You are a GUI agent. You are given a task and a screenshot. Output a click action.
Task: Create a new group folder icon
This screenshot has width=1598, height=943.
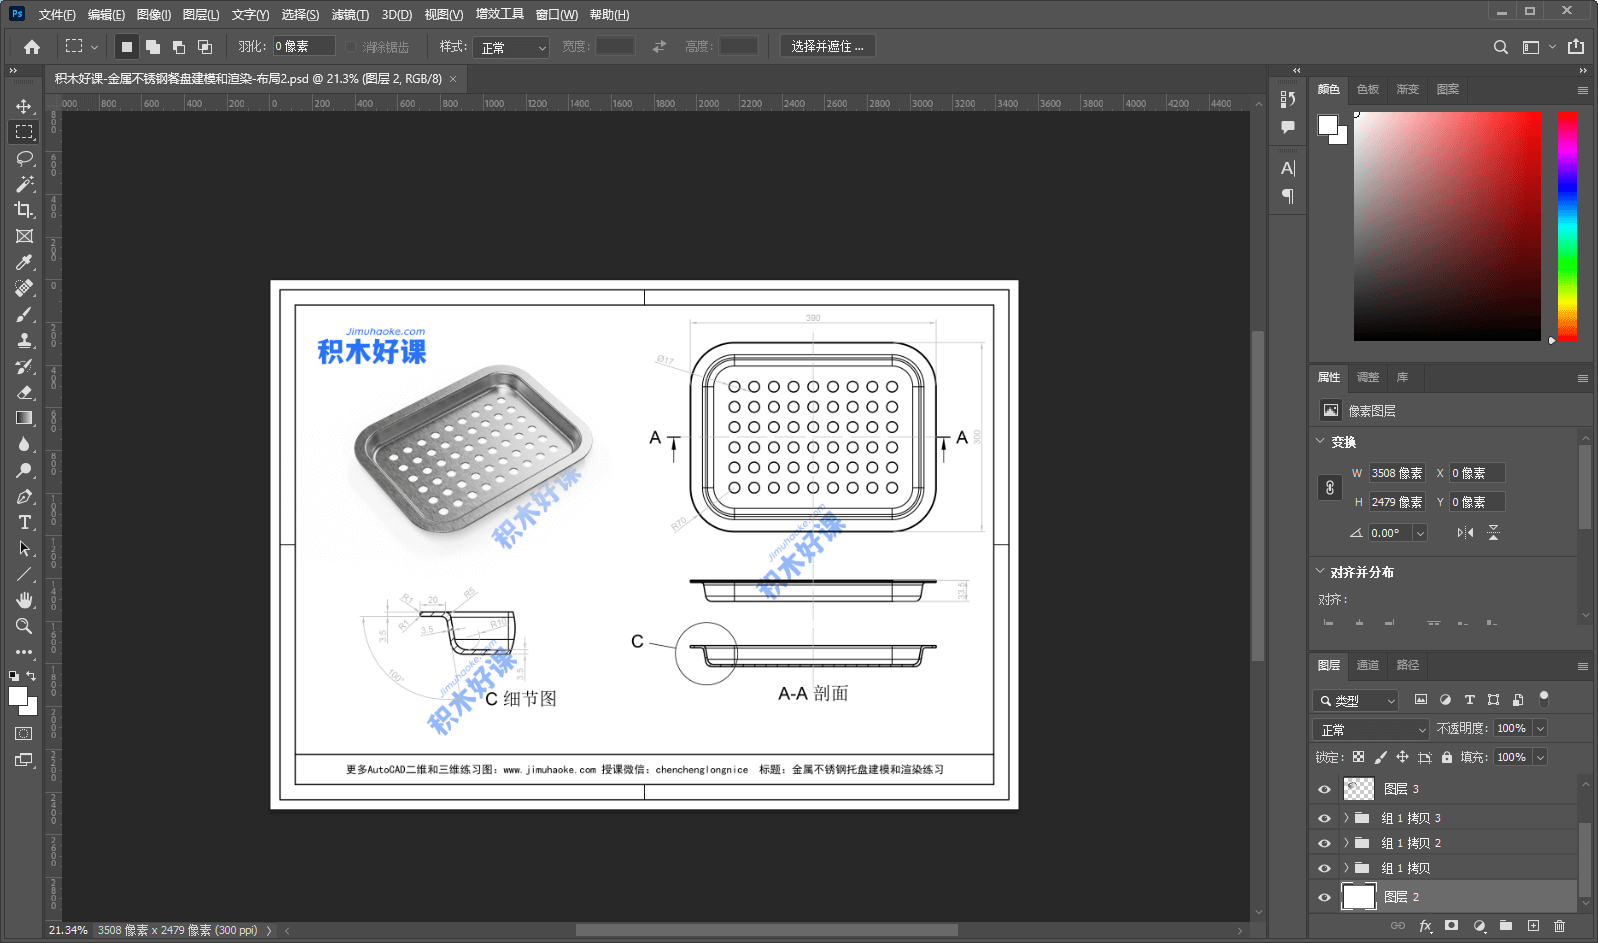[x=1506, y=926]
